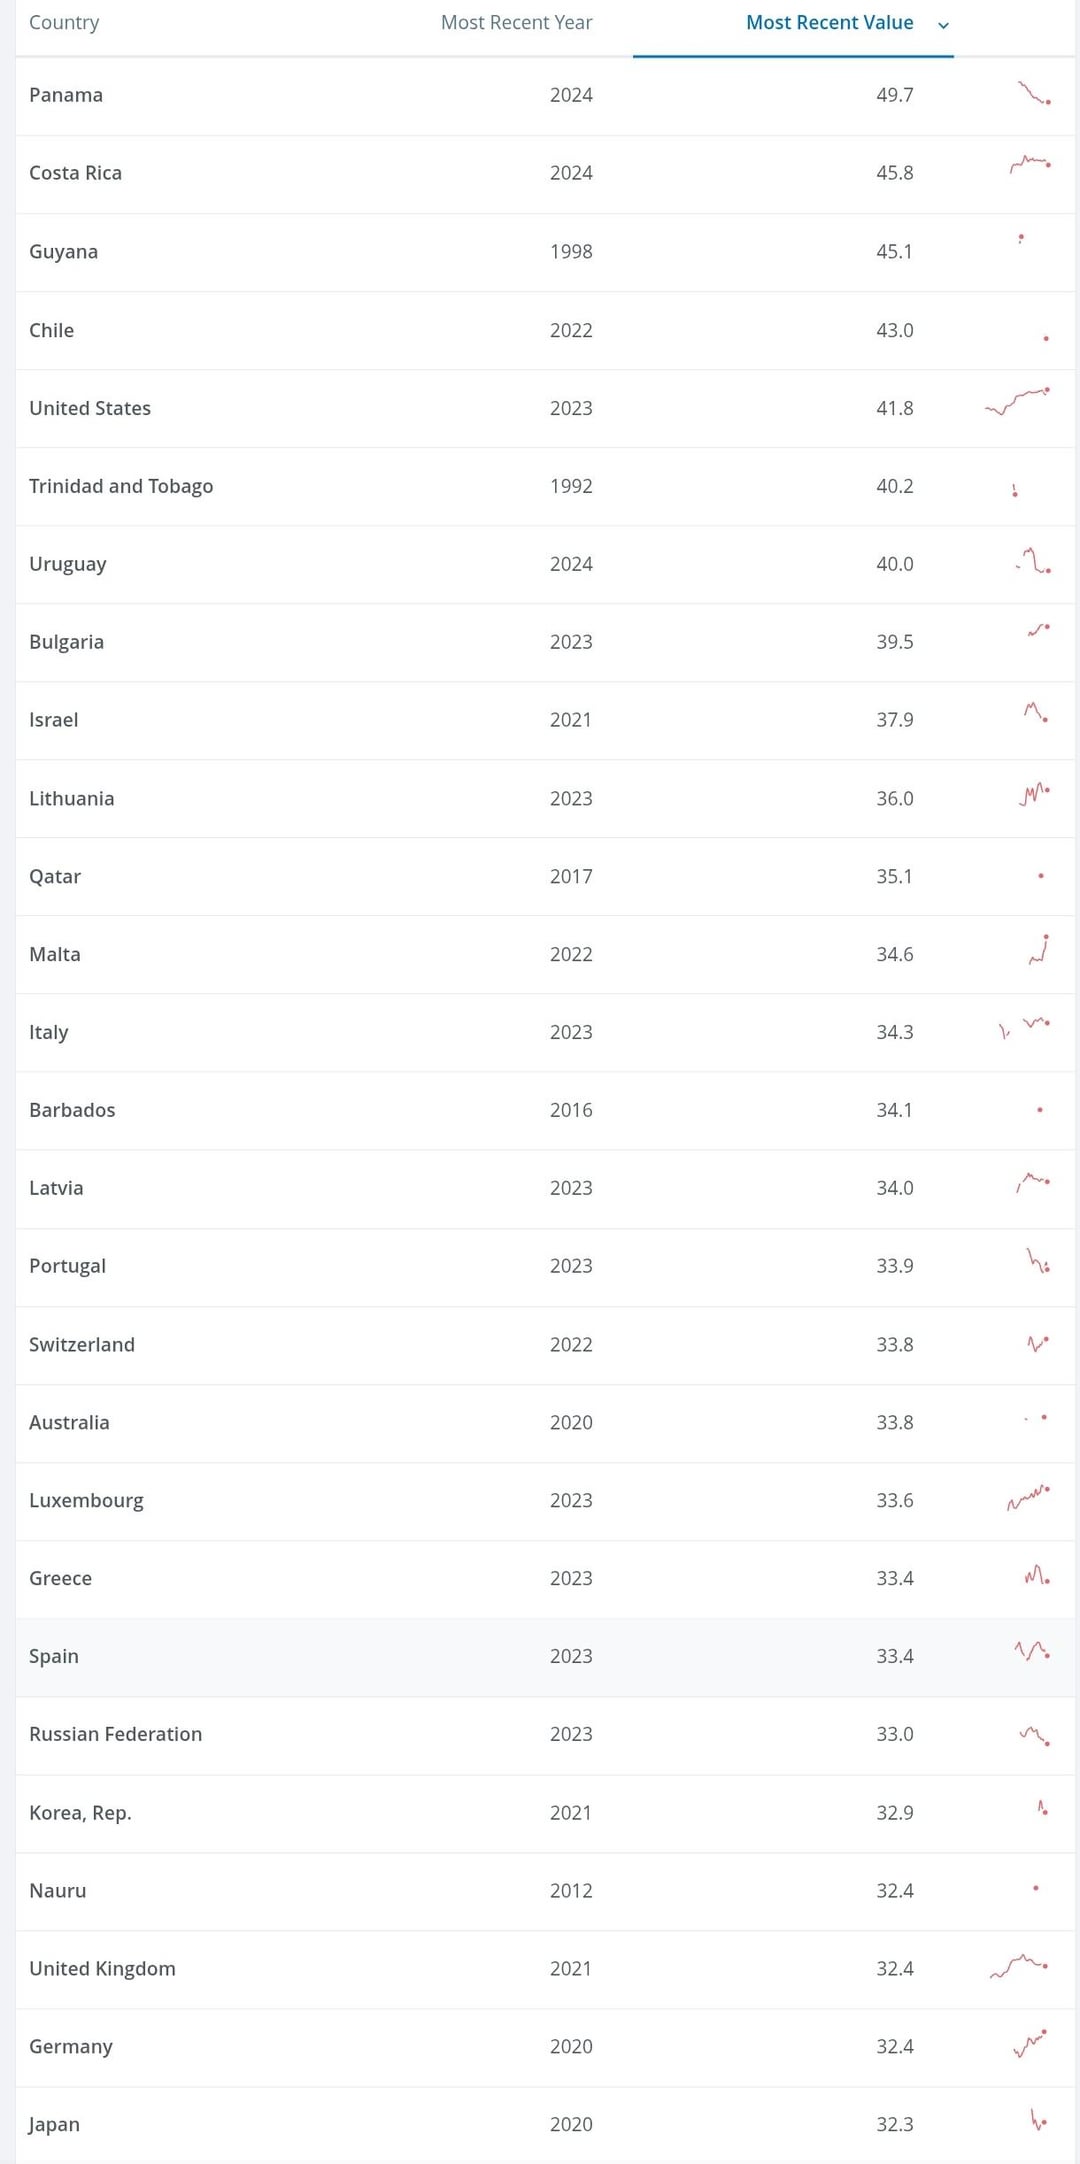The width and height of the screenshot is (1080, 2164).
Task: Sort by Most Recent Year column
Action: [x=516, y=23]
